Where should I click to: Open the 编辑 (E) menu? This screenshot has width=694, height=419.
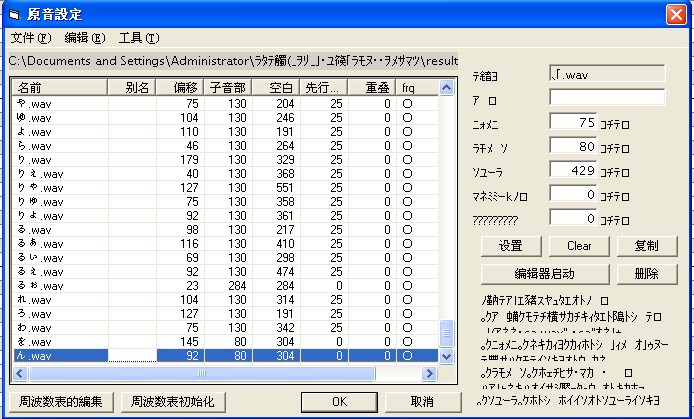(85, 38)
